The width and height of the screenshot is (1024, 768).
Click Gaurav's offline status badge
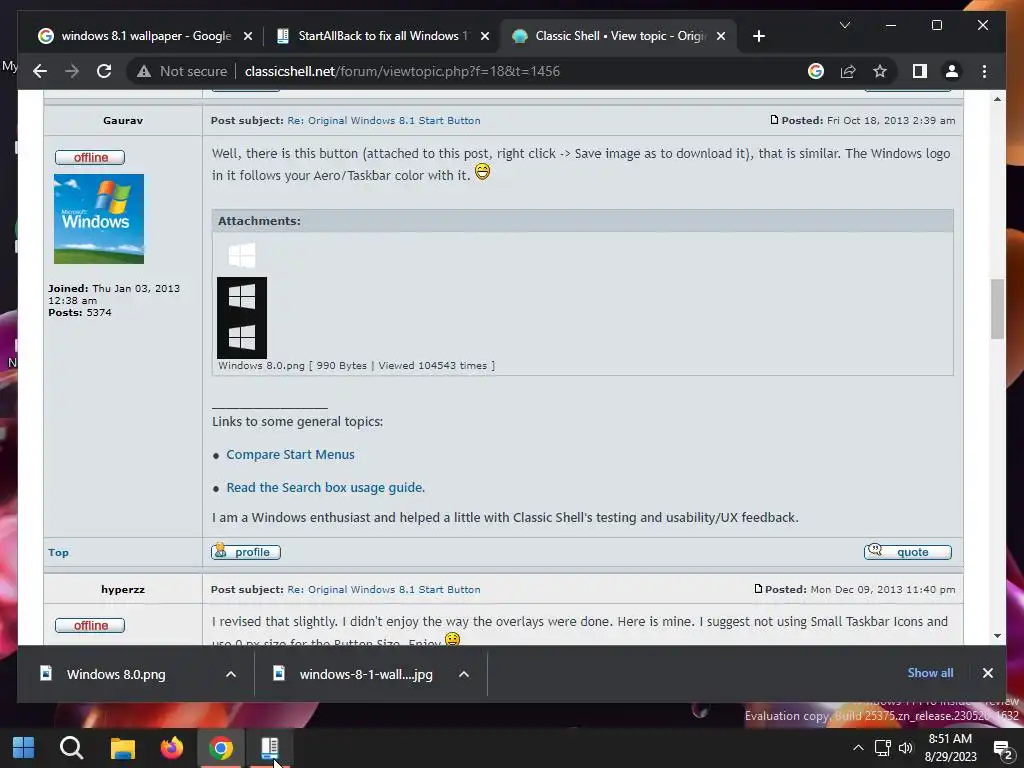pos(90,157)
